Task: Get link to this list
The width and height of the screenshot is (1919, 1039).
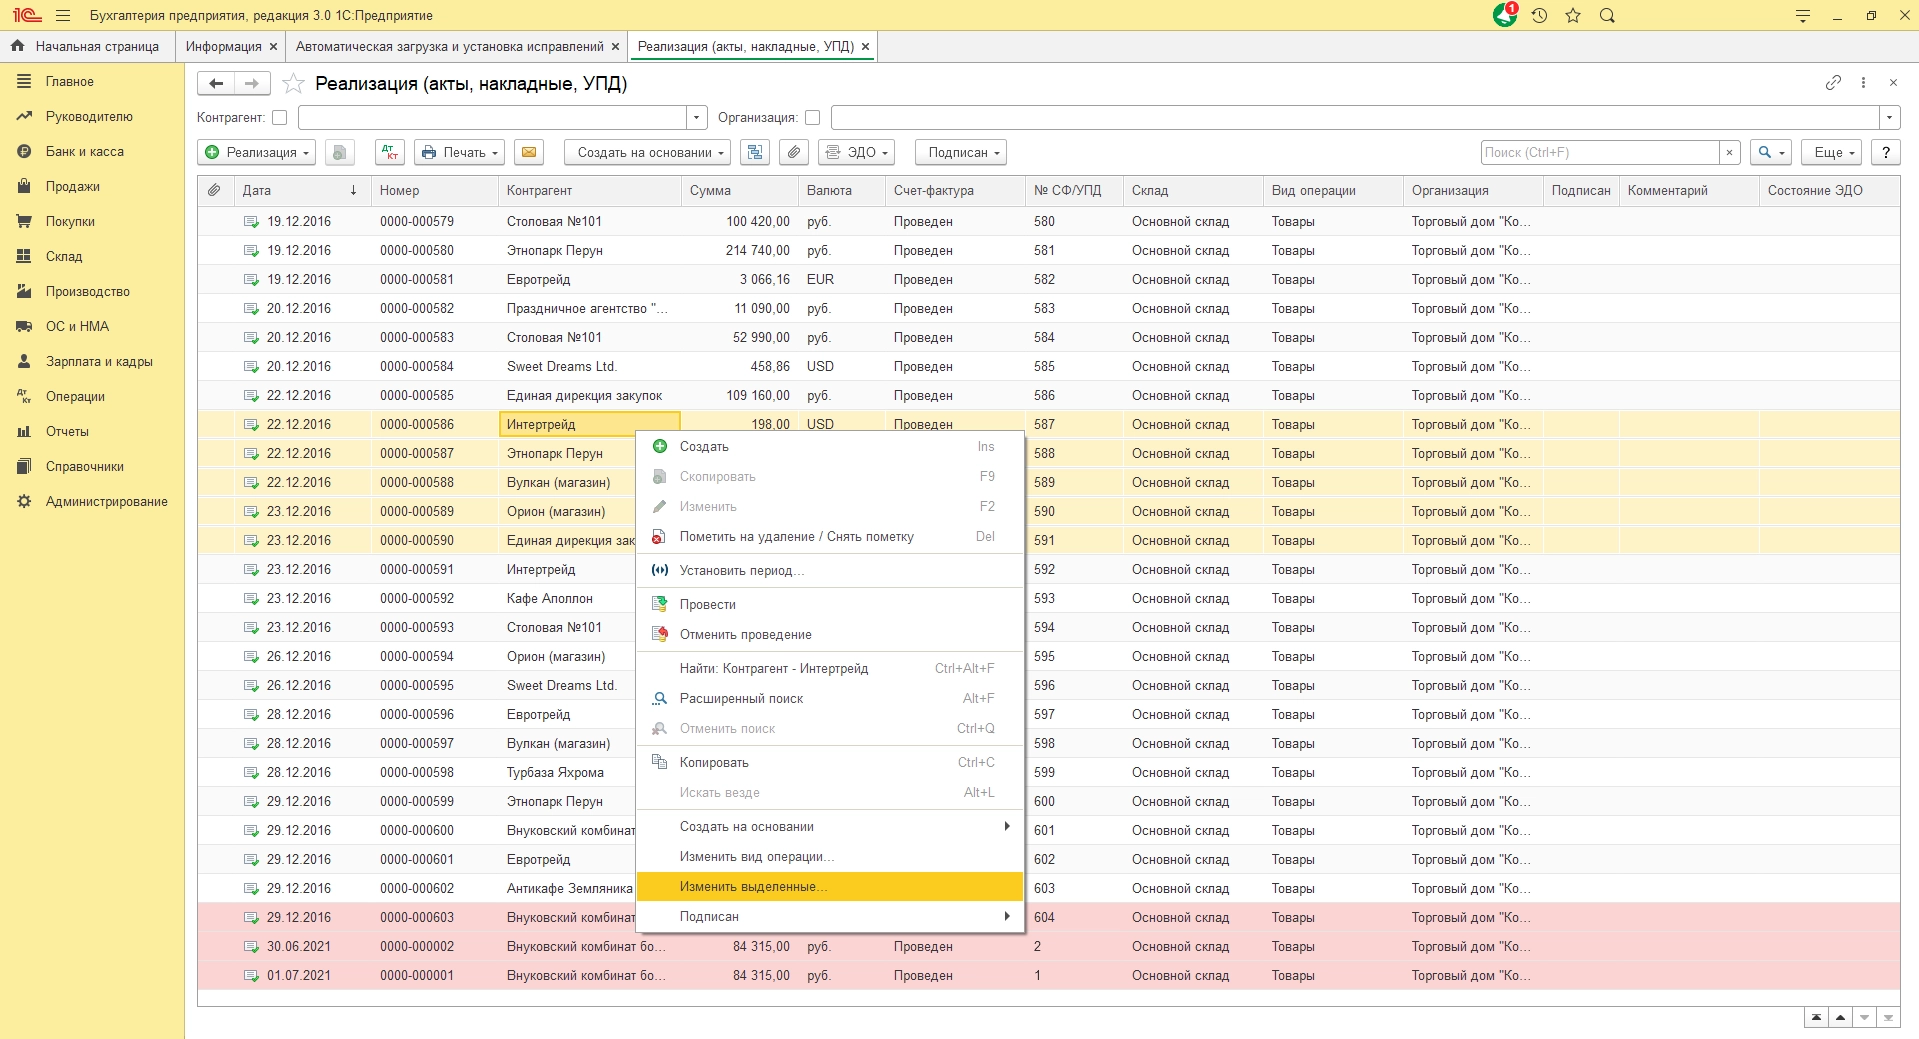Action: 1833,83
